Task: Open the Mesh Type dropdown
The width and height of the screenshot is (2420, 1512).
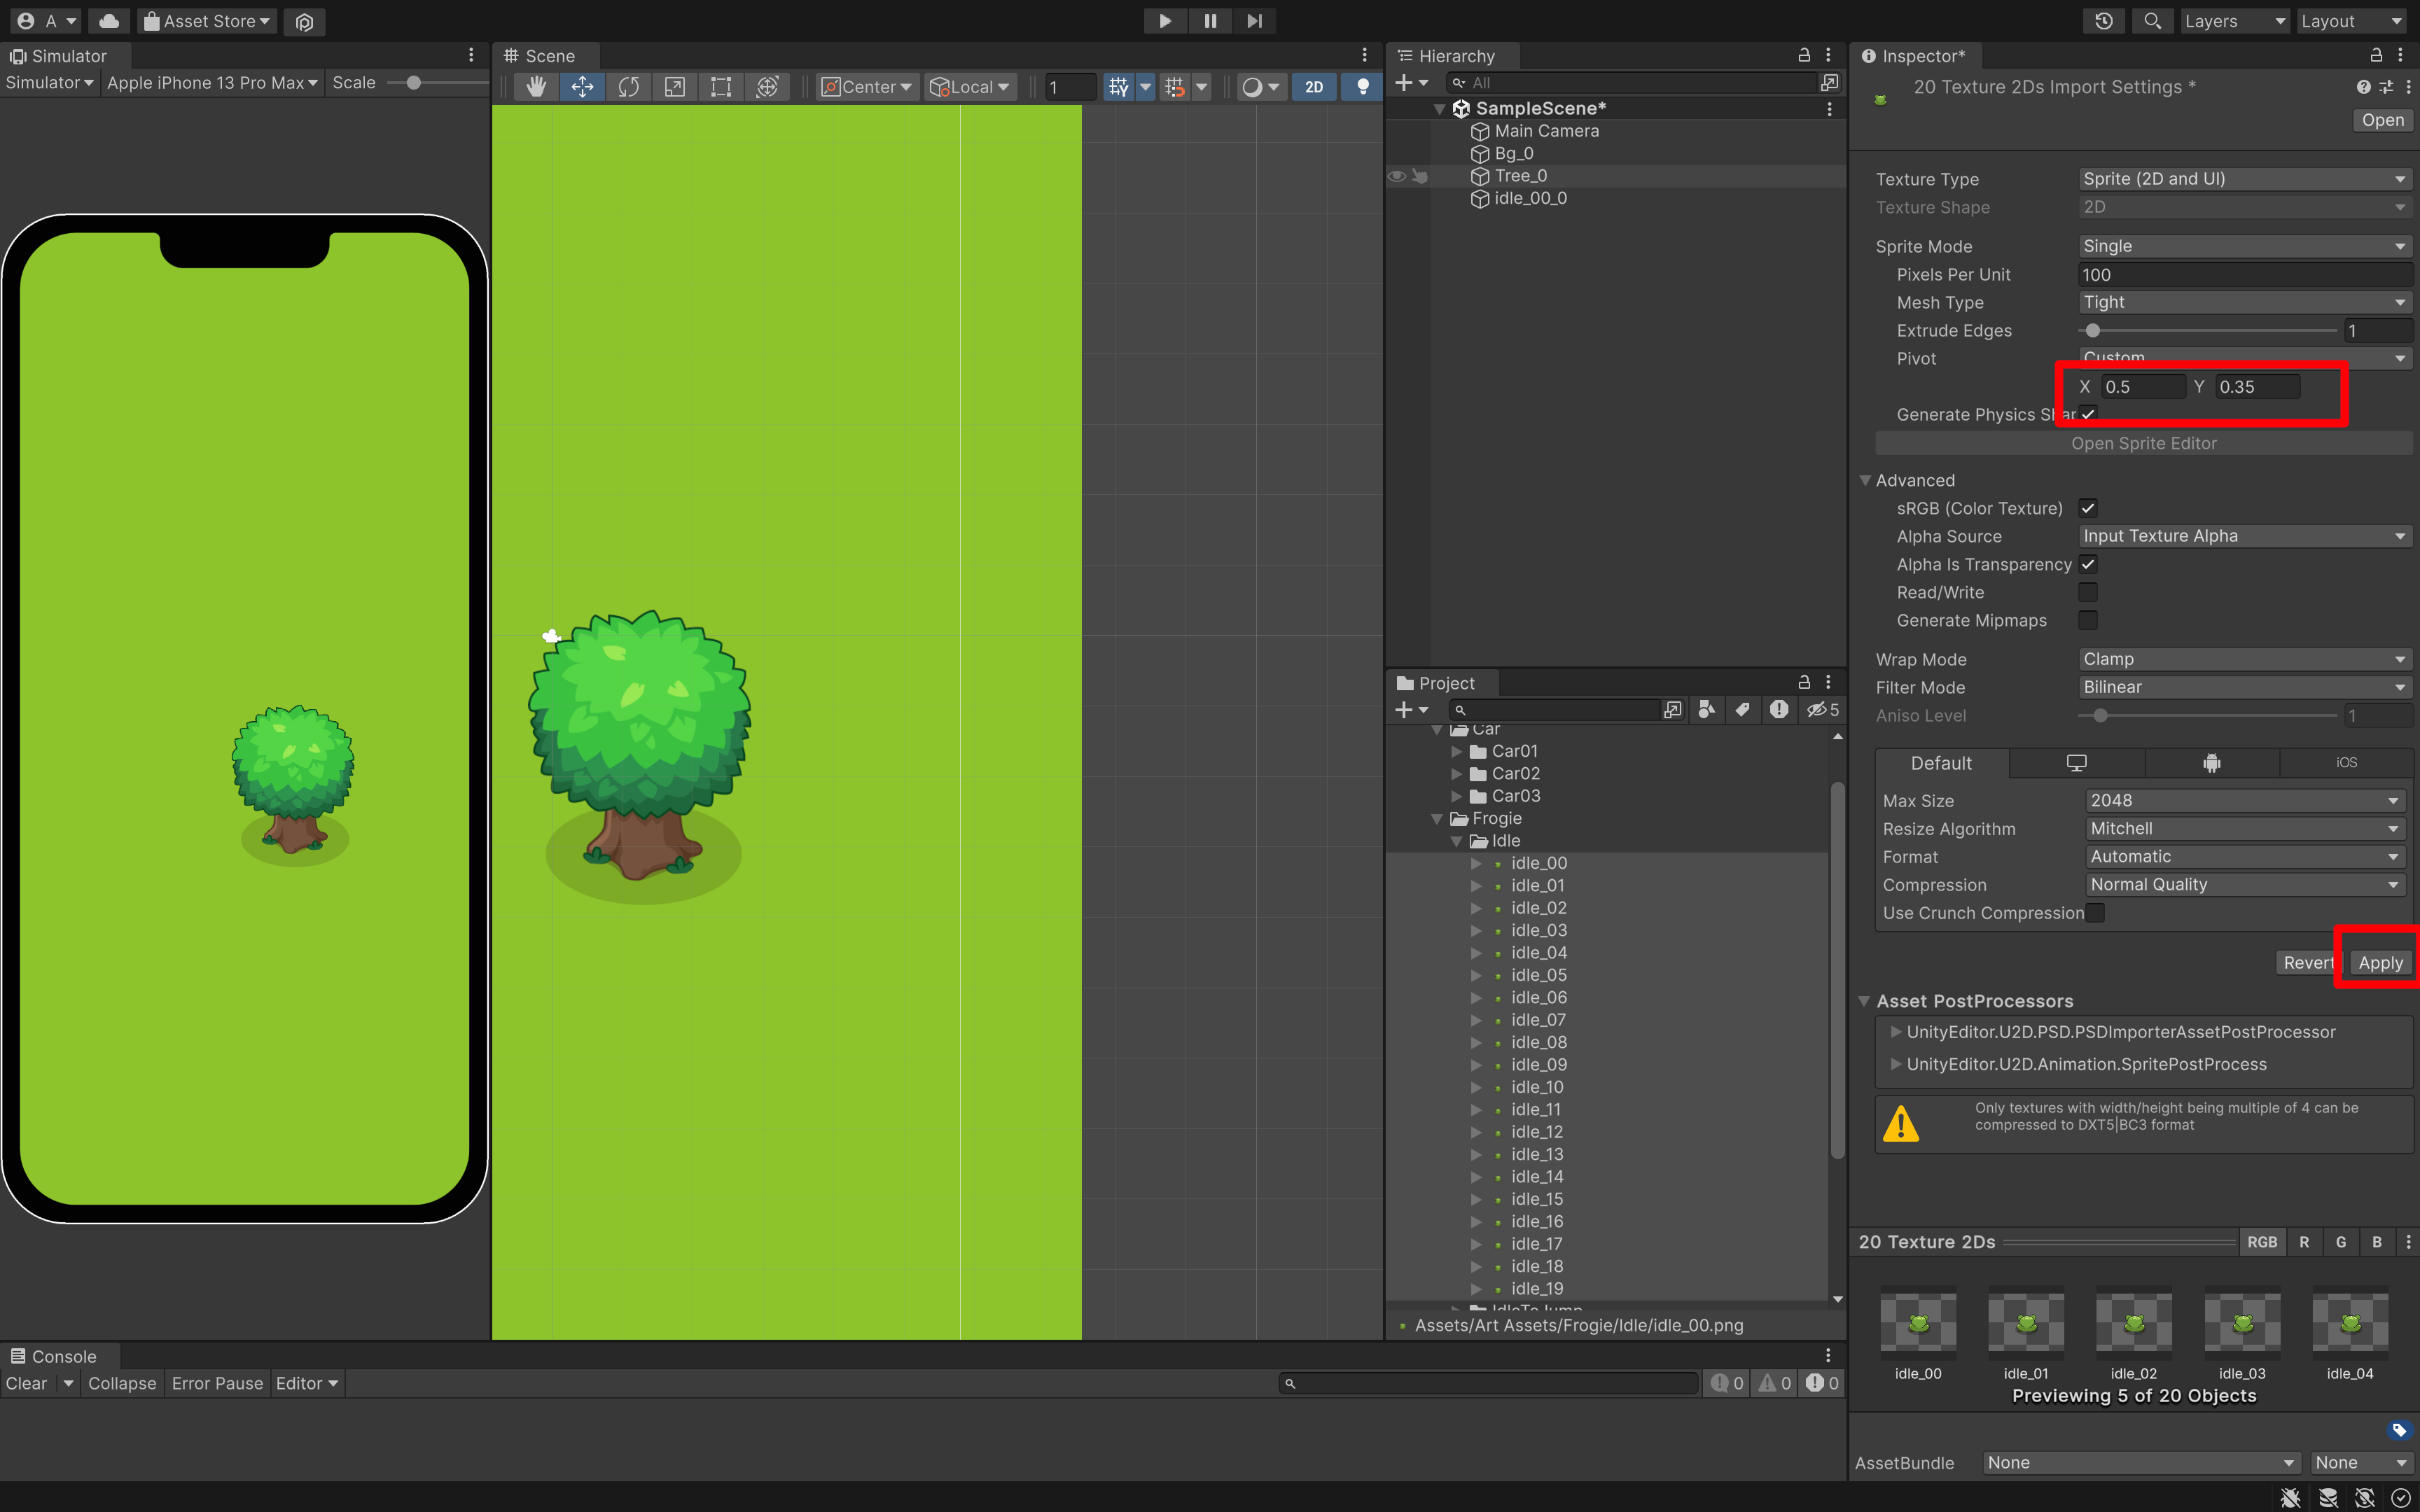Action: (2244, 302)
